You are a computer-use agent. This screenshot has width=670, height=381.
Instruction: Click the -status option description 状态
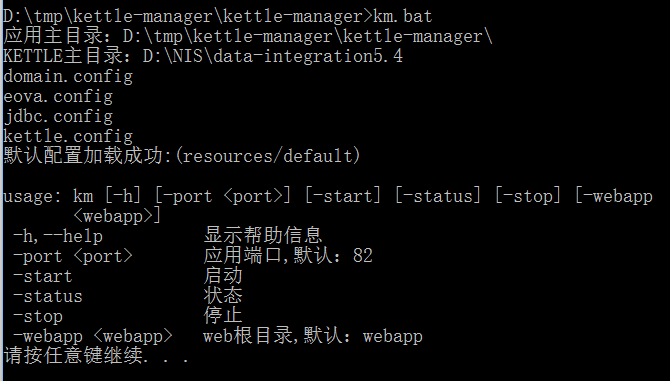click(223, 296)
